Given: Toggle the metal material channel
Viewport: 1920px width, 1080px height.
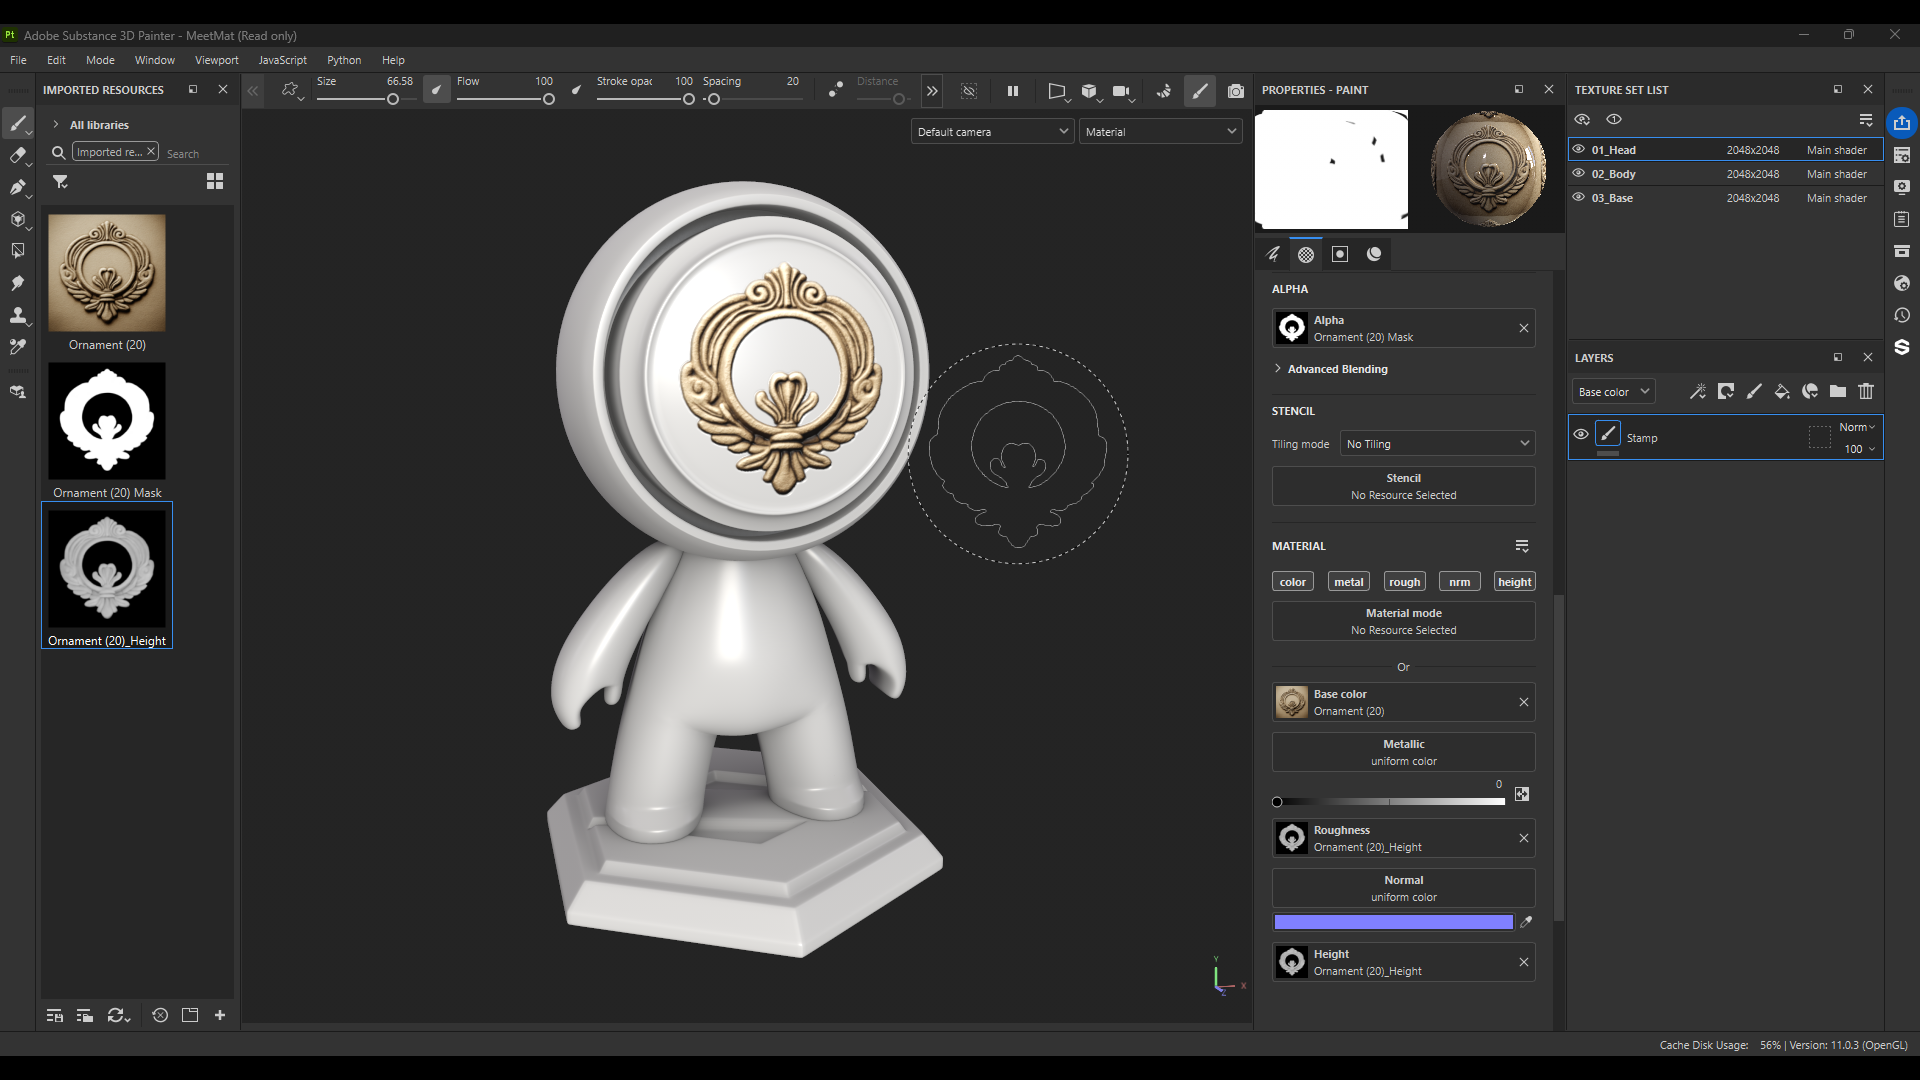Looking at the screenshot, I should pyautogui.click(x=1348, y=582).
